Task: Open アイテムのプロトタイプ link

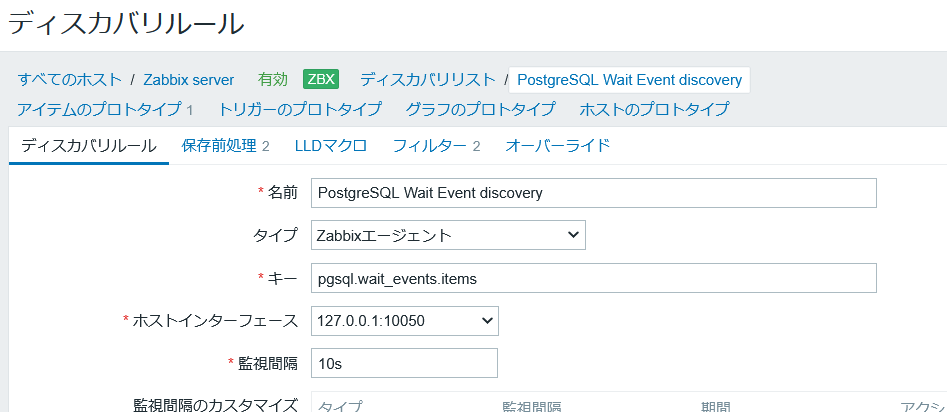Action: click(x=98, y=109)
